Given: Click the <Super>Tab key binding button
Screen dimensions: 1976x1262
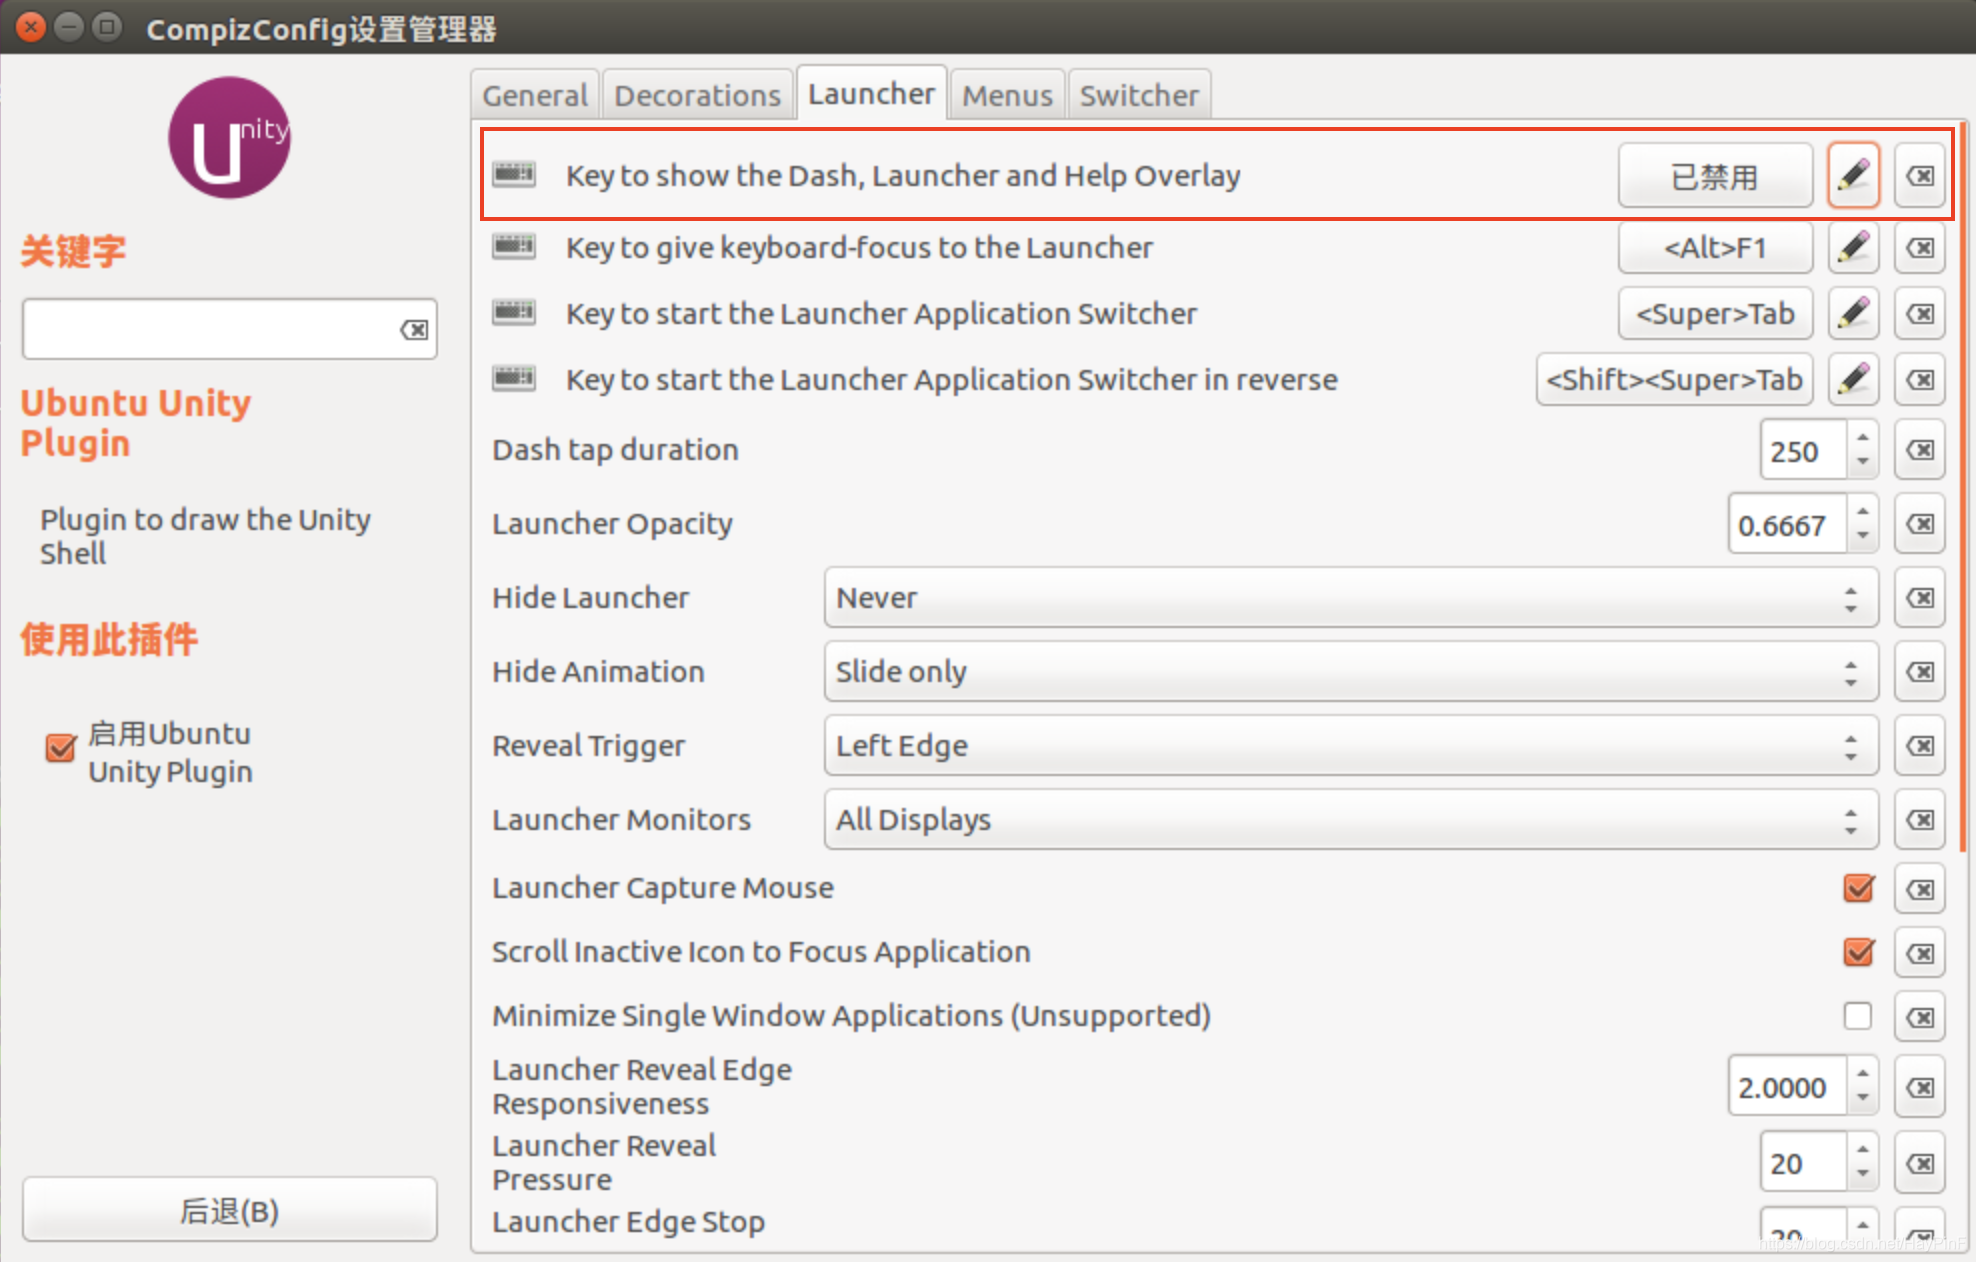Looking at the screenshot, I should tap(1715, 314).
